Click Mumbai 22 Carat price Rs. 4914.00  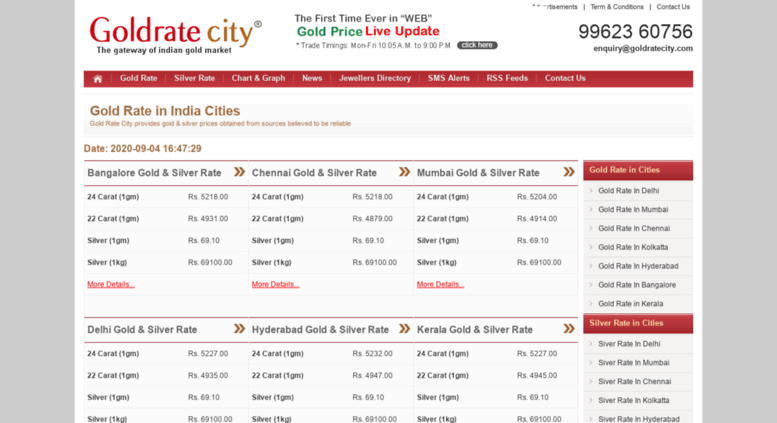(537, 218)
